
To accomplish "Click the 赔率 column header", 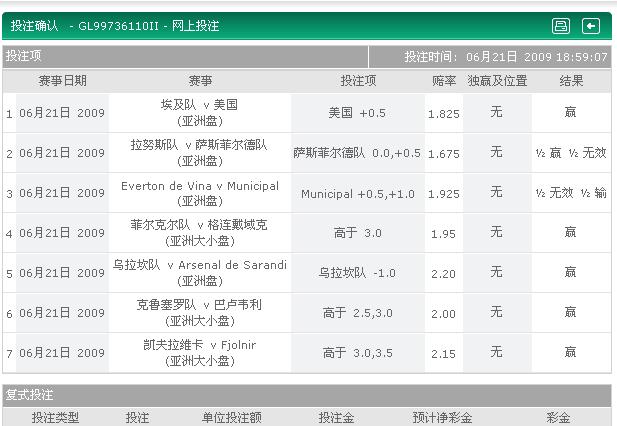I will (444, 81).
